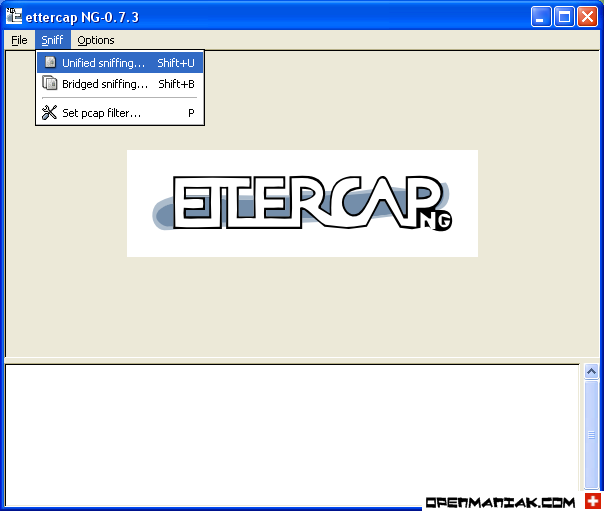
Task: Open the Options menu
Action: 96,40
